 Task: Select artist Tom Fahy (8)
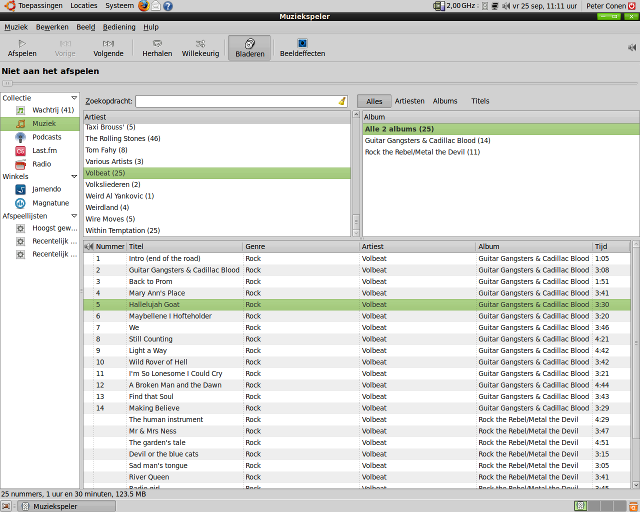(x=217, y=150)
